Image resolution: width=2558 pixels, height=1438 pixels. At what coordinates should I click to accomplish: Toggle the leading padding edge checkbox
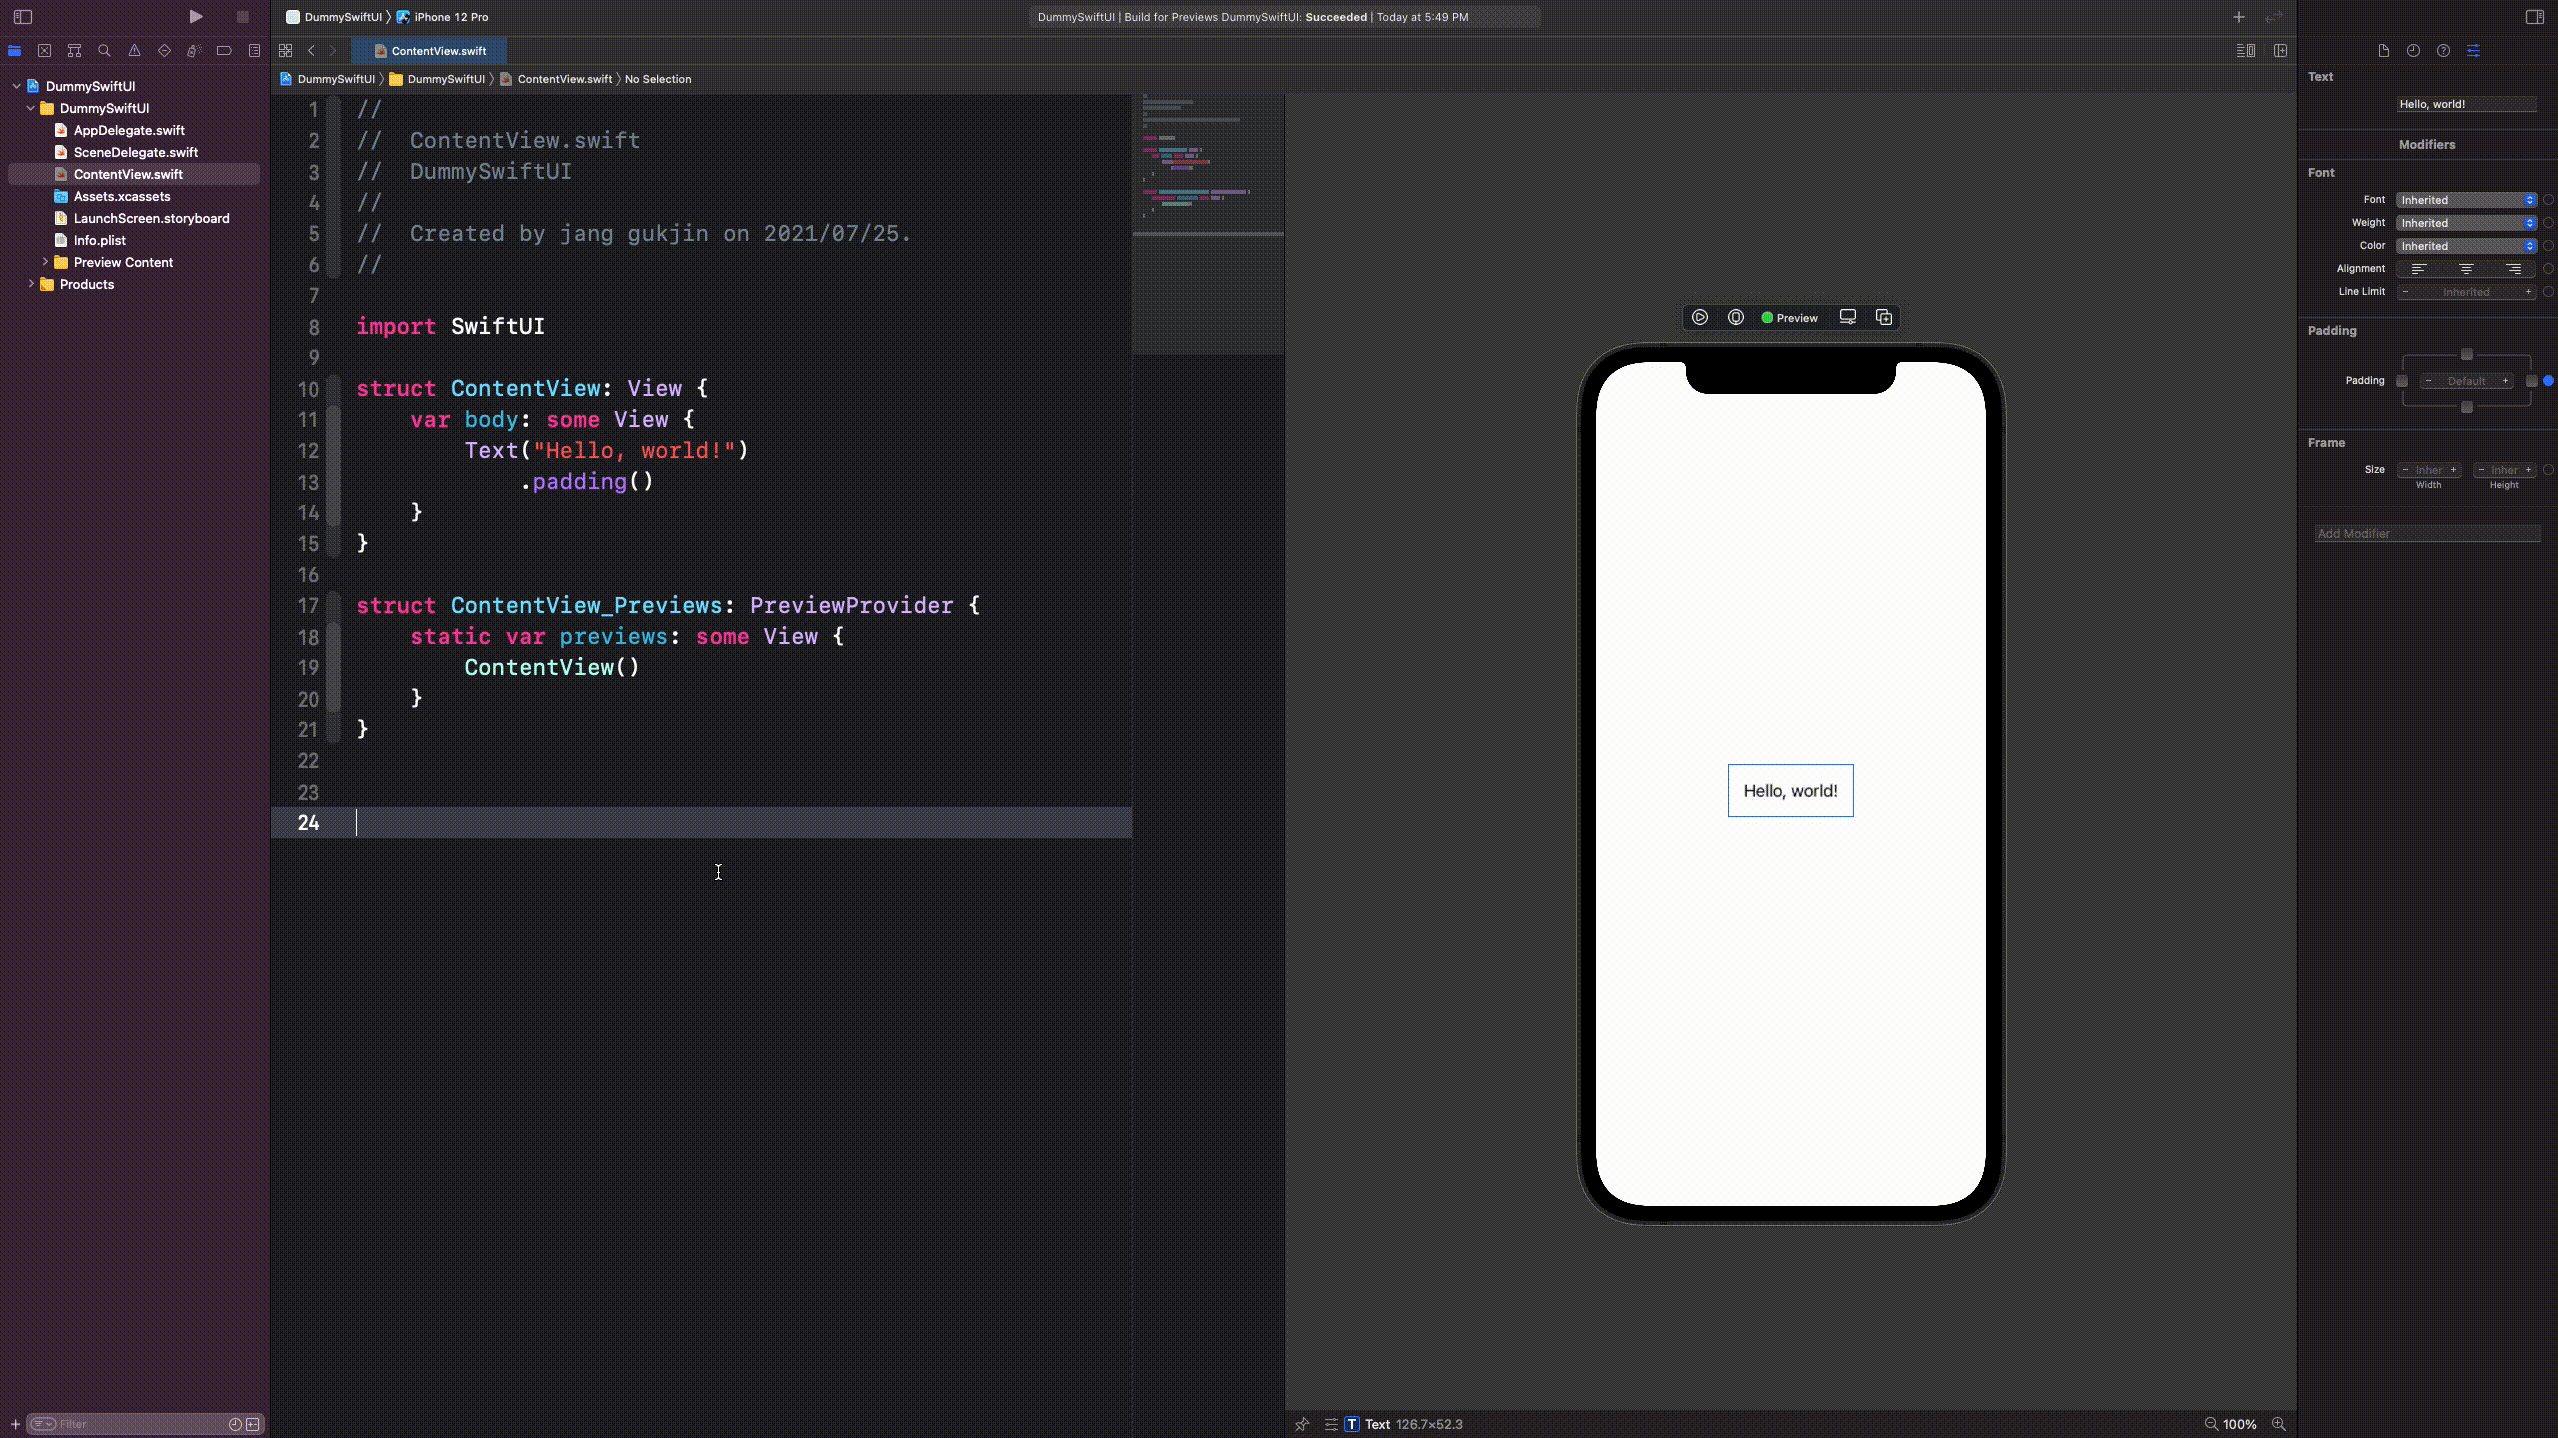(x=2402, y=381)
